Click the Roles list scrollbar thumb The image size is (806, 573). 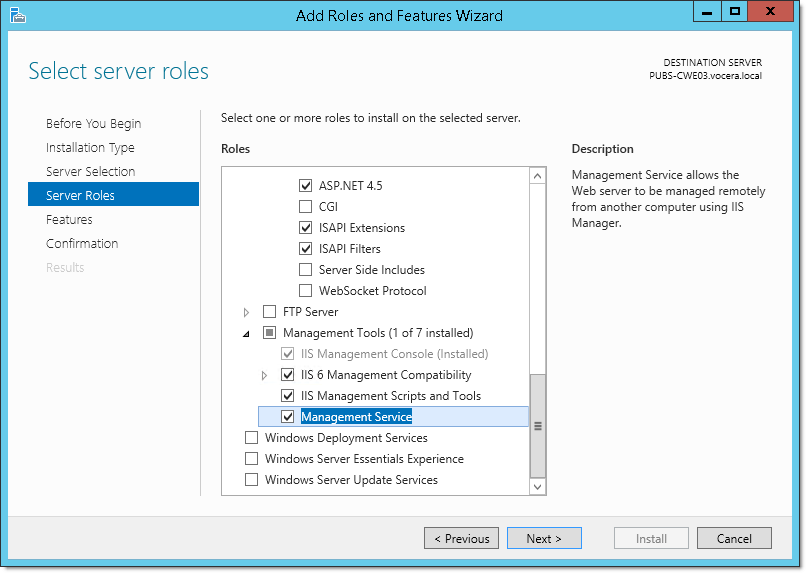click(x=538, y=426)
